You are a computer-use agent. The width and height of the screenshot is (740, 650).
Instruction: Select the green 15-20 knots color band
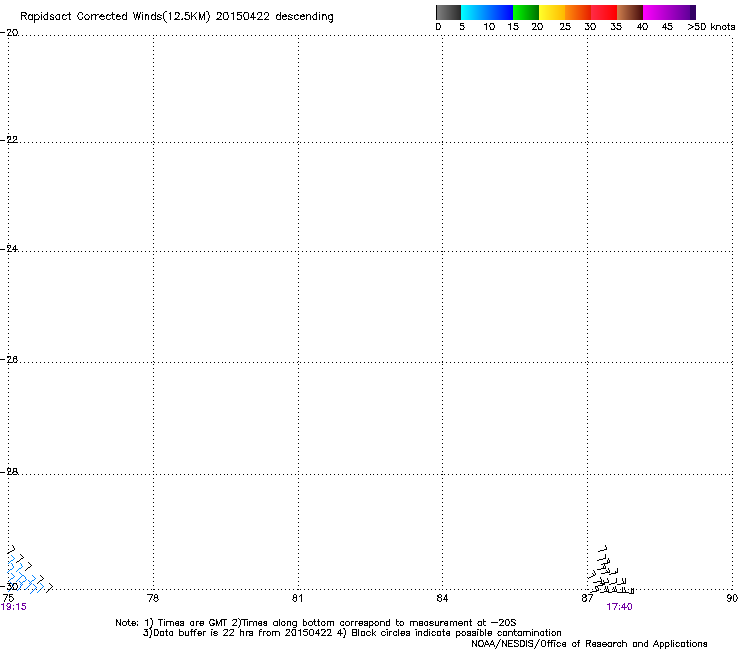point(526,12)
